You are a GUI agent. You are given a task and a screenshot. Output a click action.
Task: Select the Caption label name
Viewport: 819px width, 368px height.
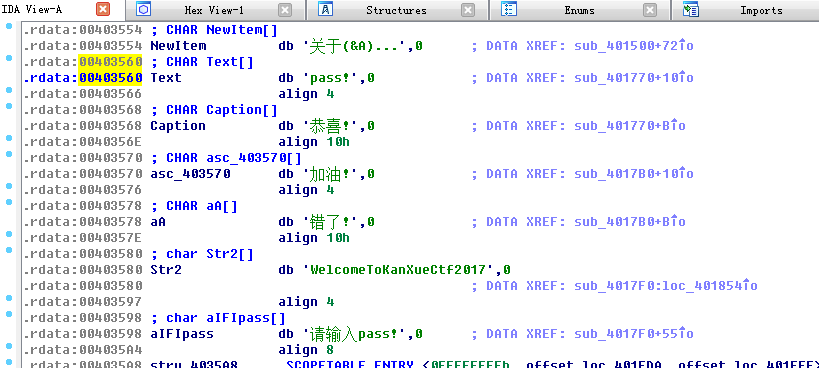tap(178, 126)
